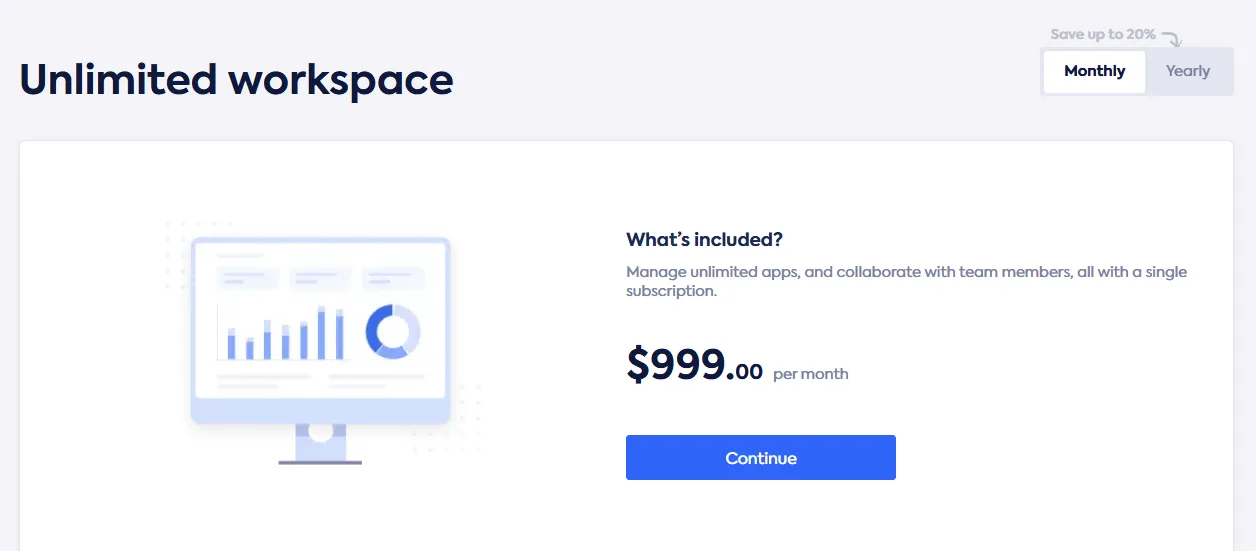The image size is (1256, 551).
Task: Click the Unlimited workspace heading
Action: 236,80
